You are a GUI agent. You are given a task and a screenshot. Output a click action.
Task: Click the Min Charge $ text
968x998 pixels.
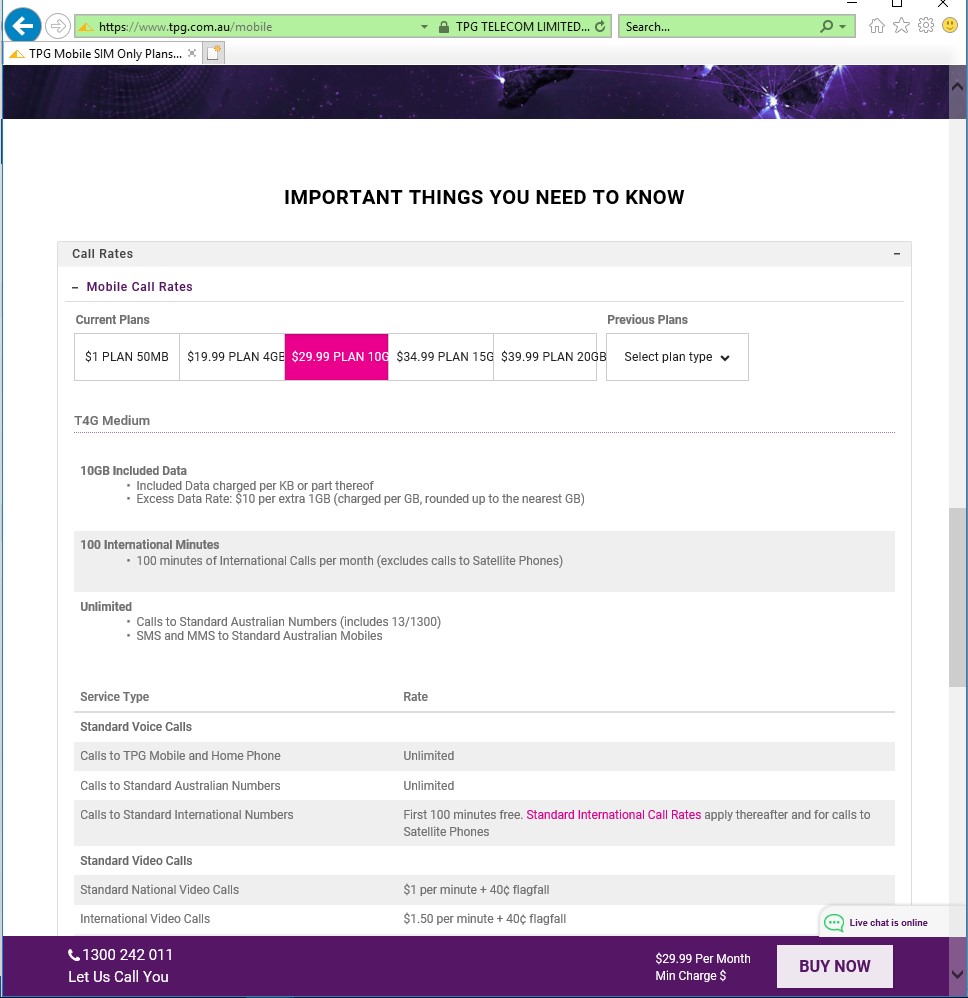coord(691,976)
